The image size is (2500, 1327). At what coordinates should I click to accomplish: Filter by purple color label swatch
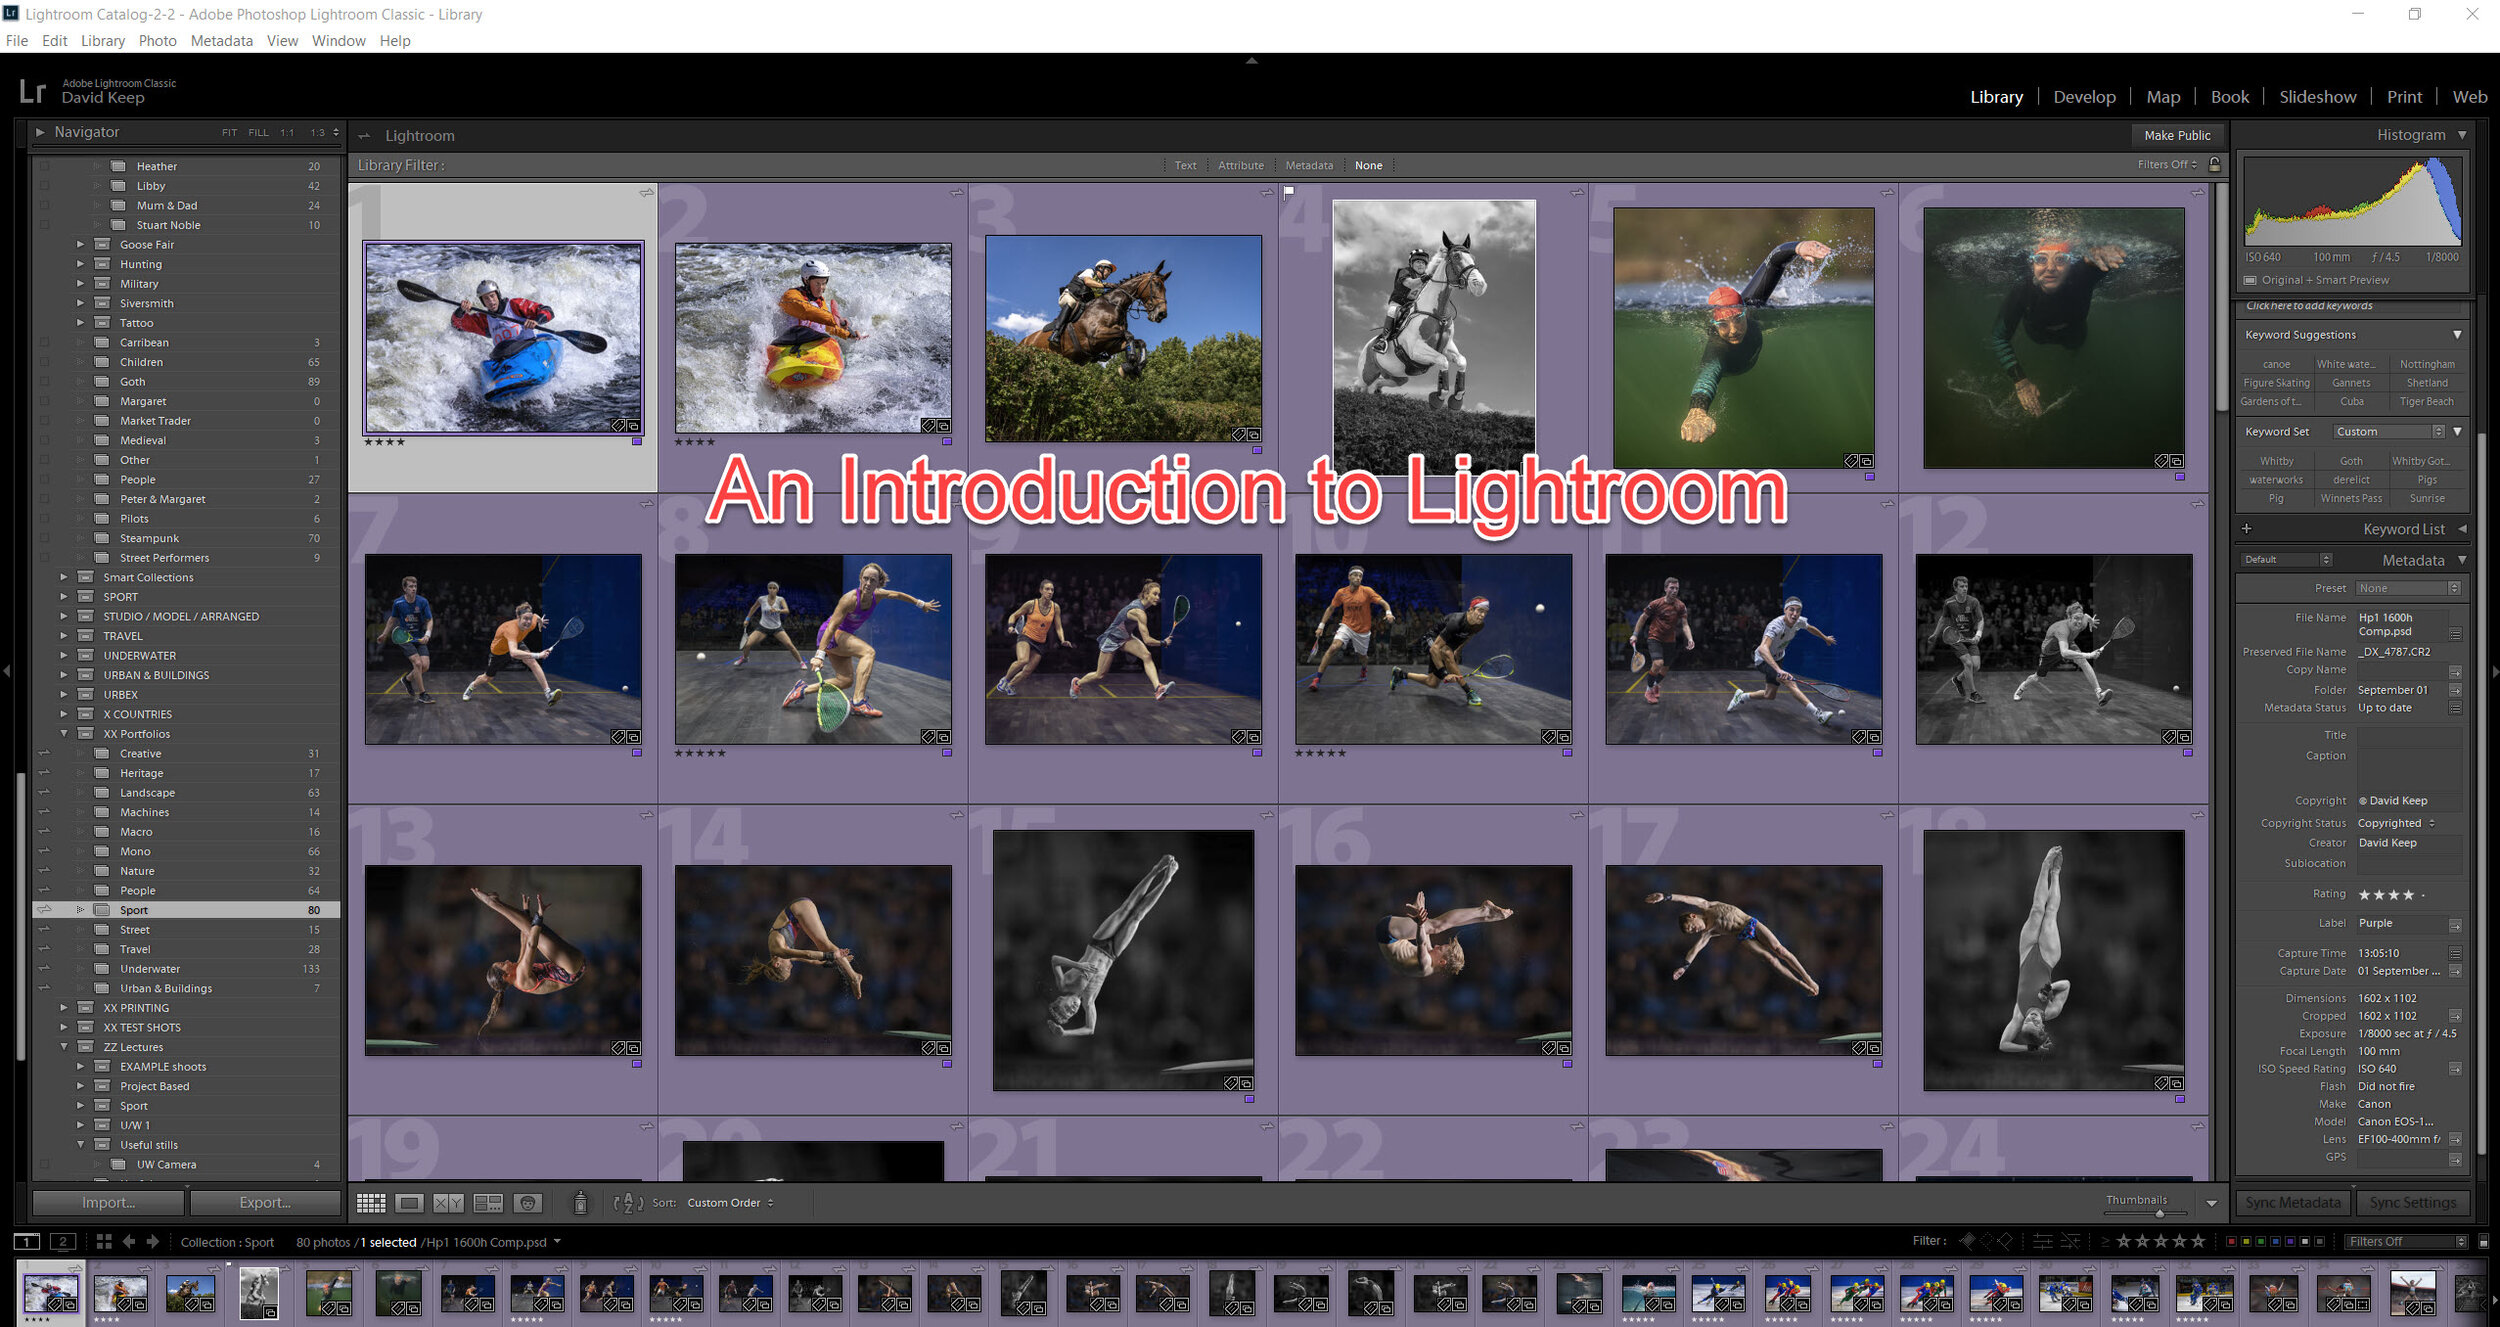[2290, 1242]
